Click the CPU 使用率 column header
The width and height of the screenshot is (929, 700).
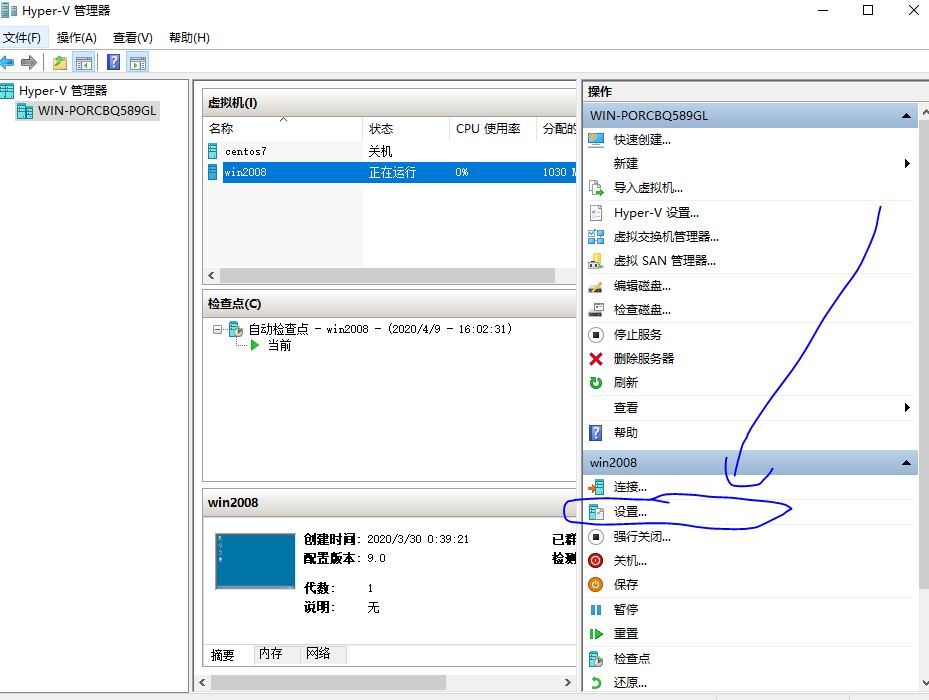click(493, 129)
